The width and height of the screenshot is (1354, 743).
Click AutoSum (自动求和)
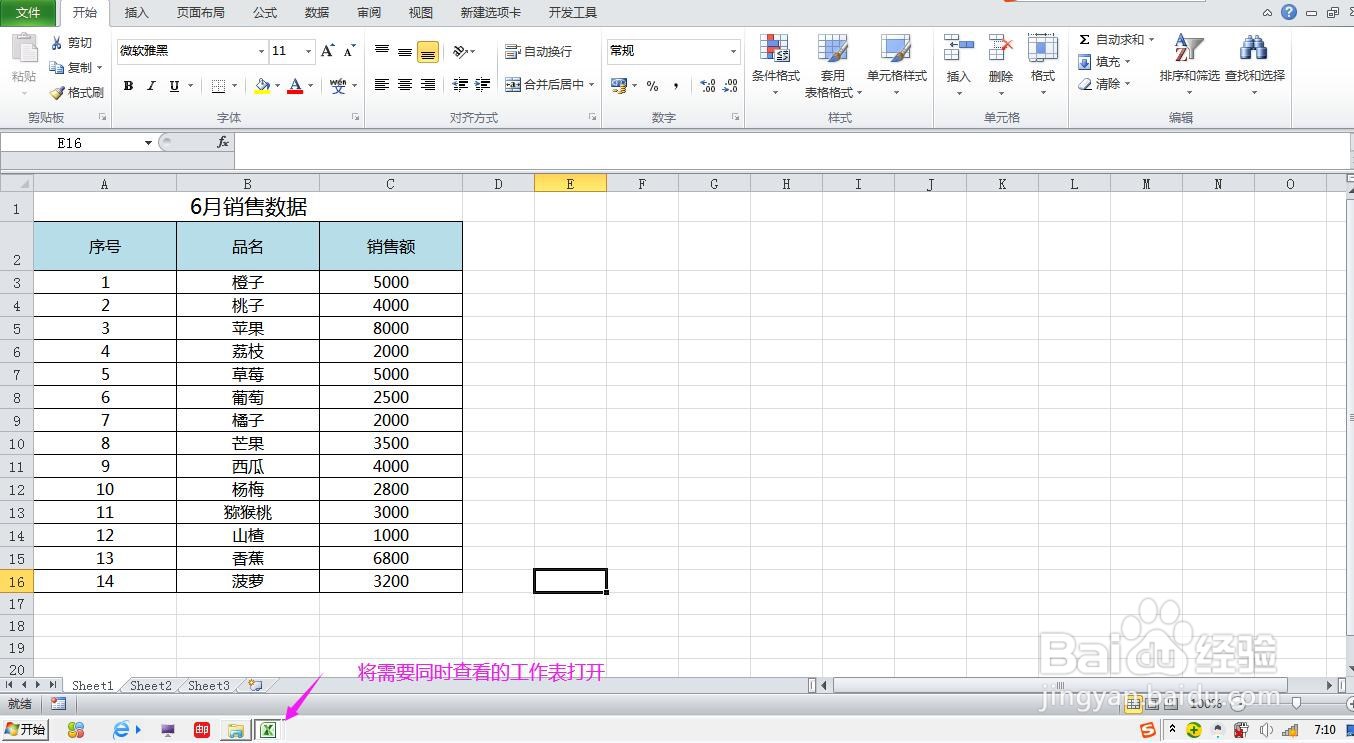click(1116, 40)
